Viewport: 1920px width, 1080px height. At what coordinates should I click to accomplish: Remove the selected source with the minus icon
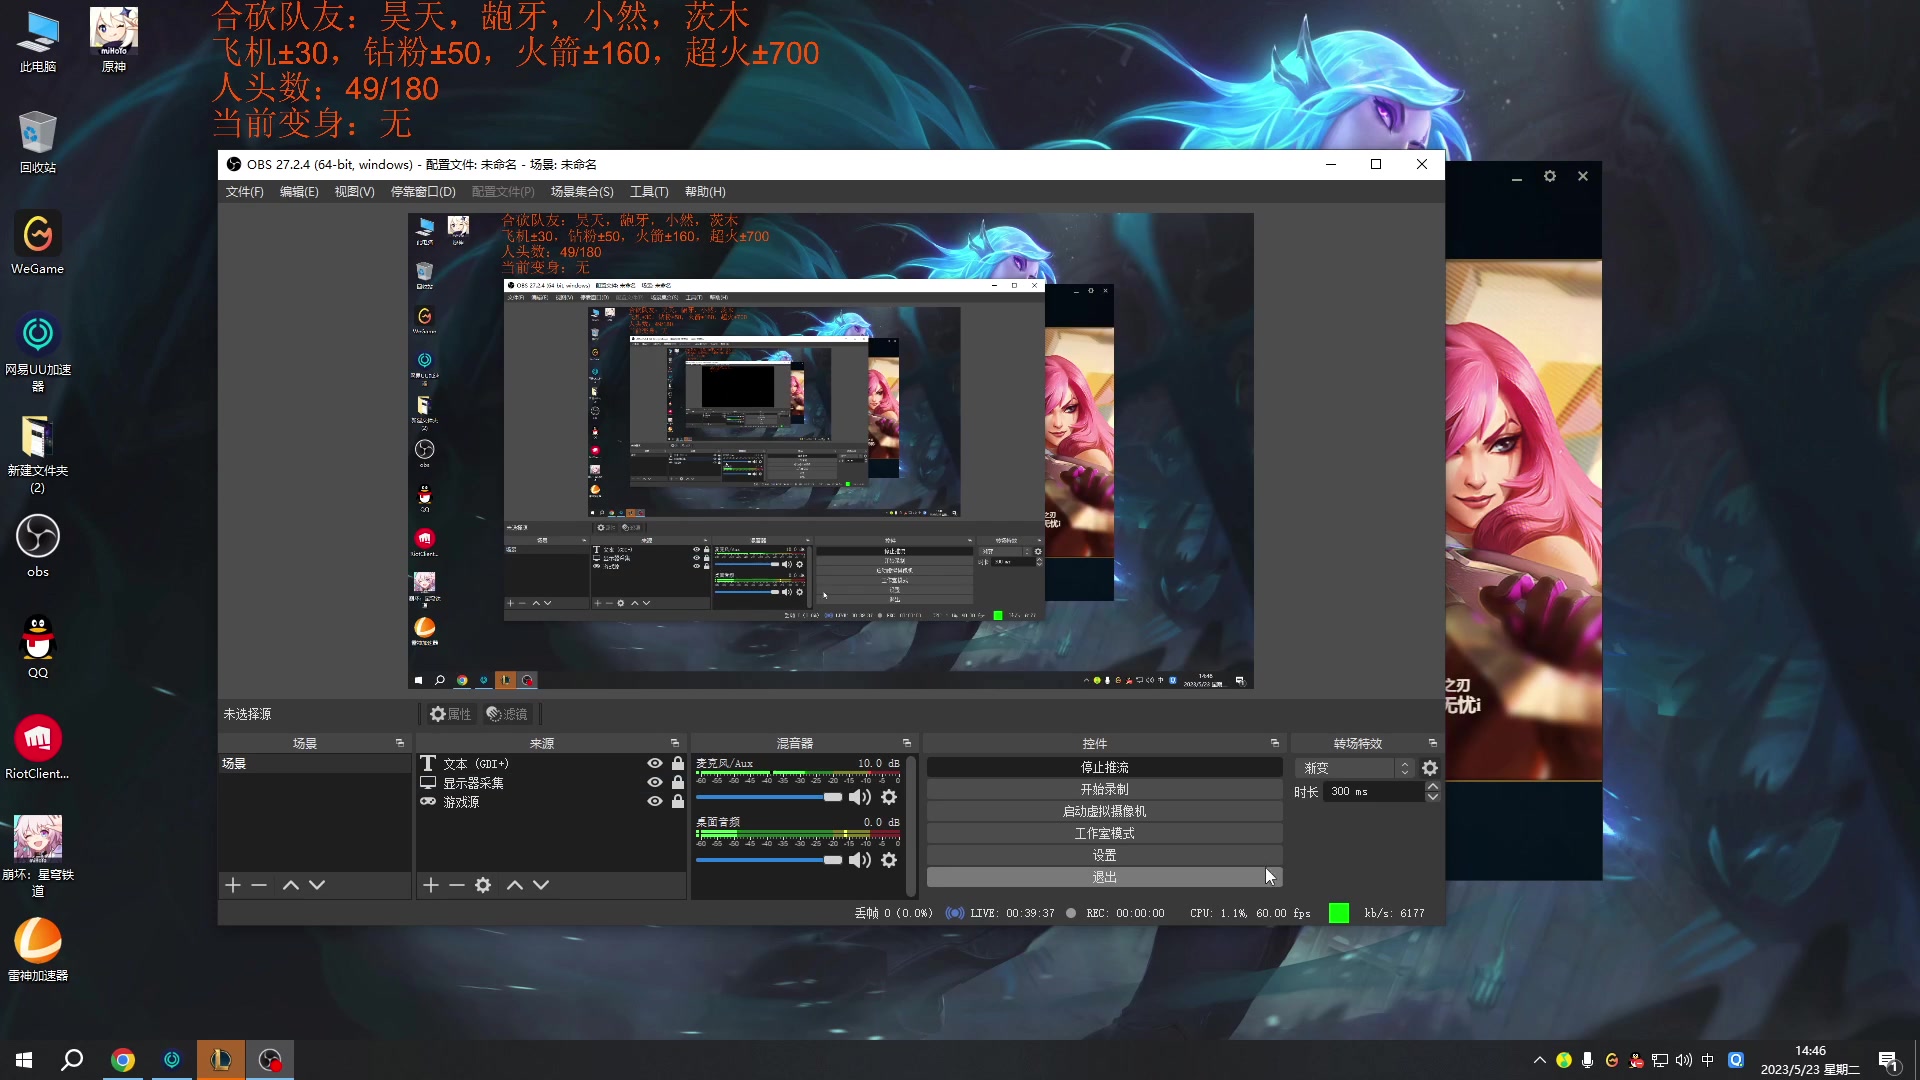pyautogui.click(x=457, y=885)
